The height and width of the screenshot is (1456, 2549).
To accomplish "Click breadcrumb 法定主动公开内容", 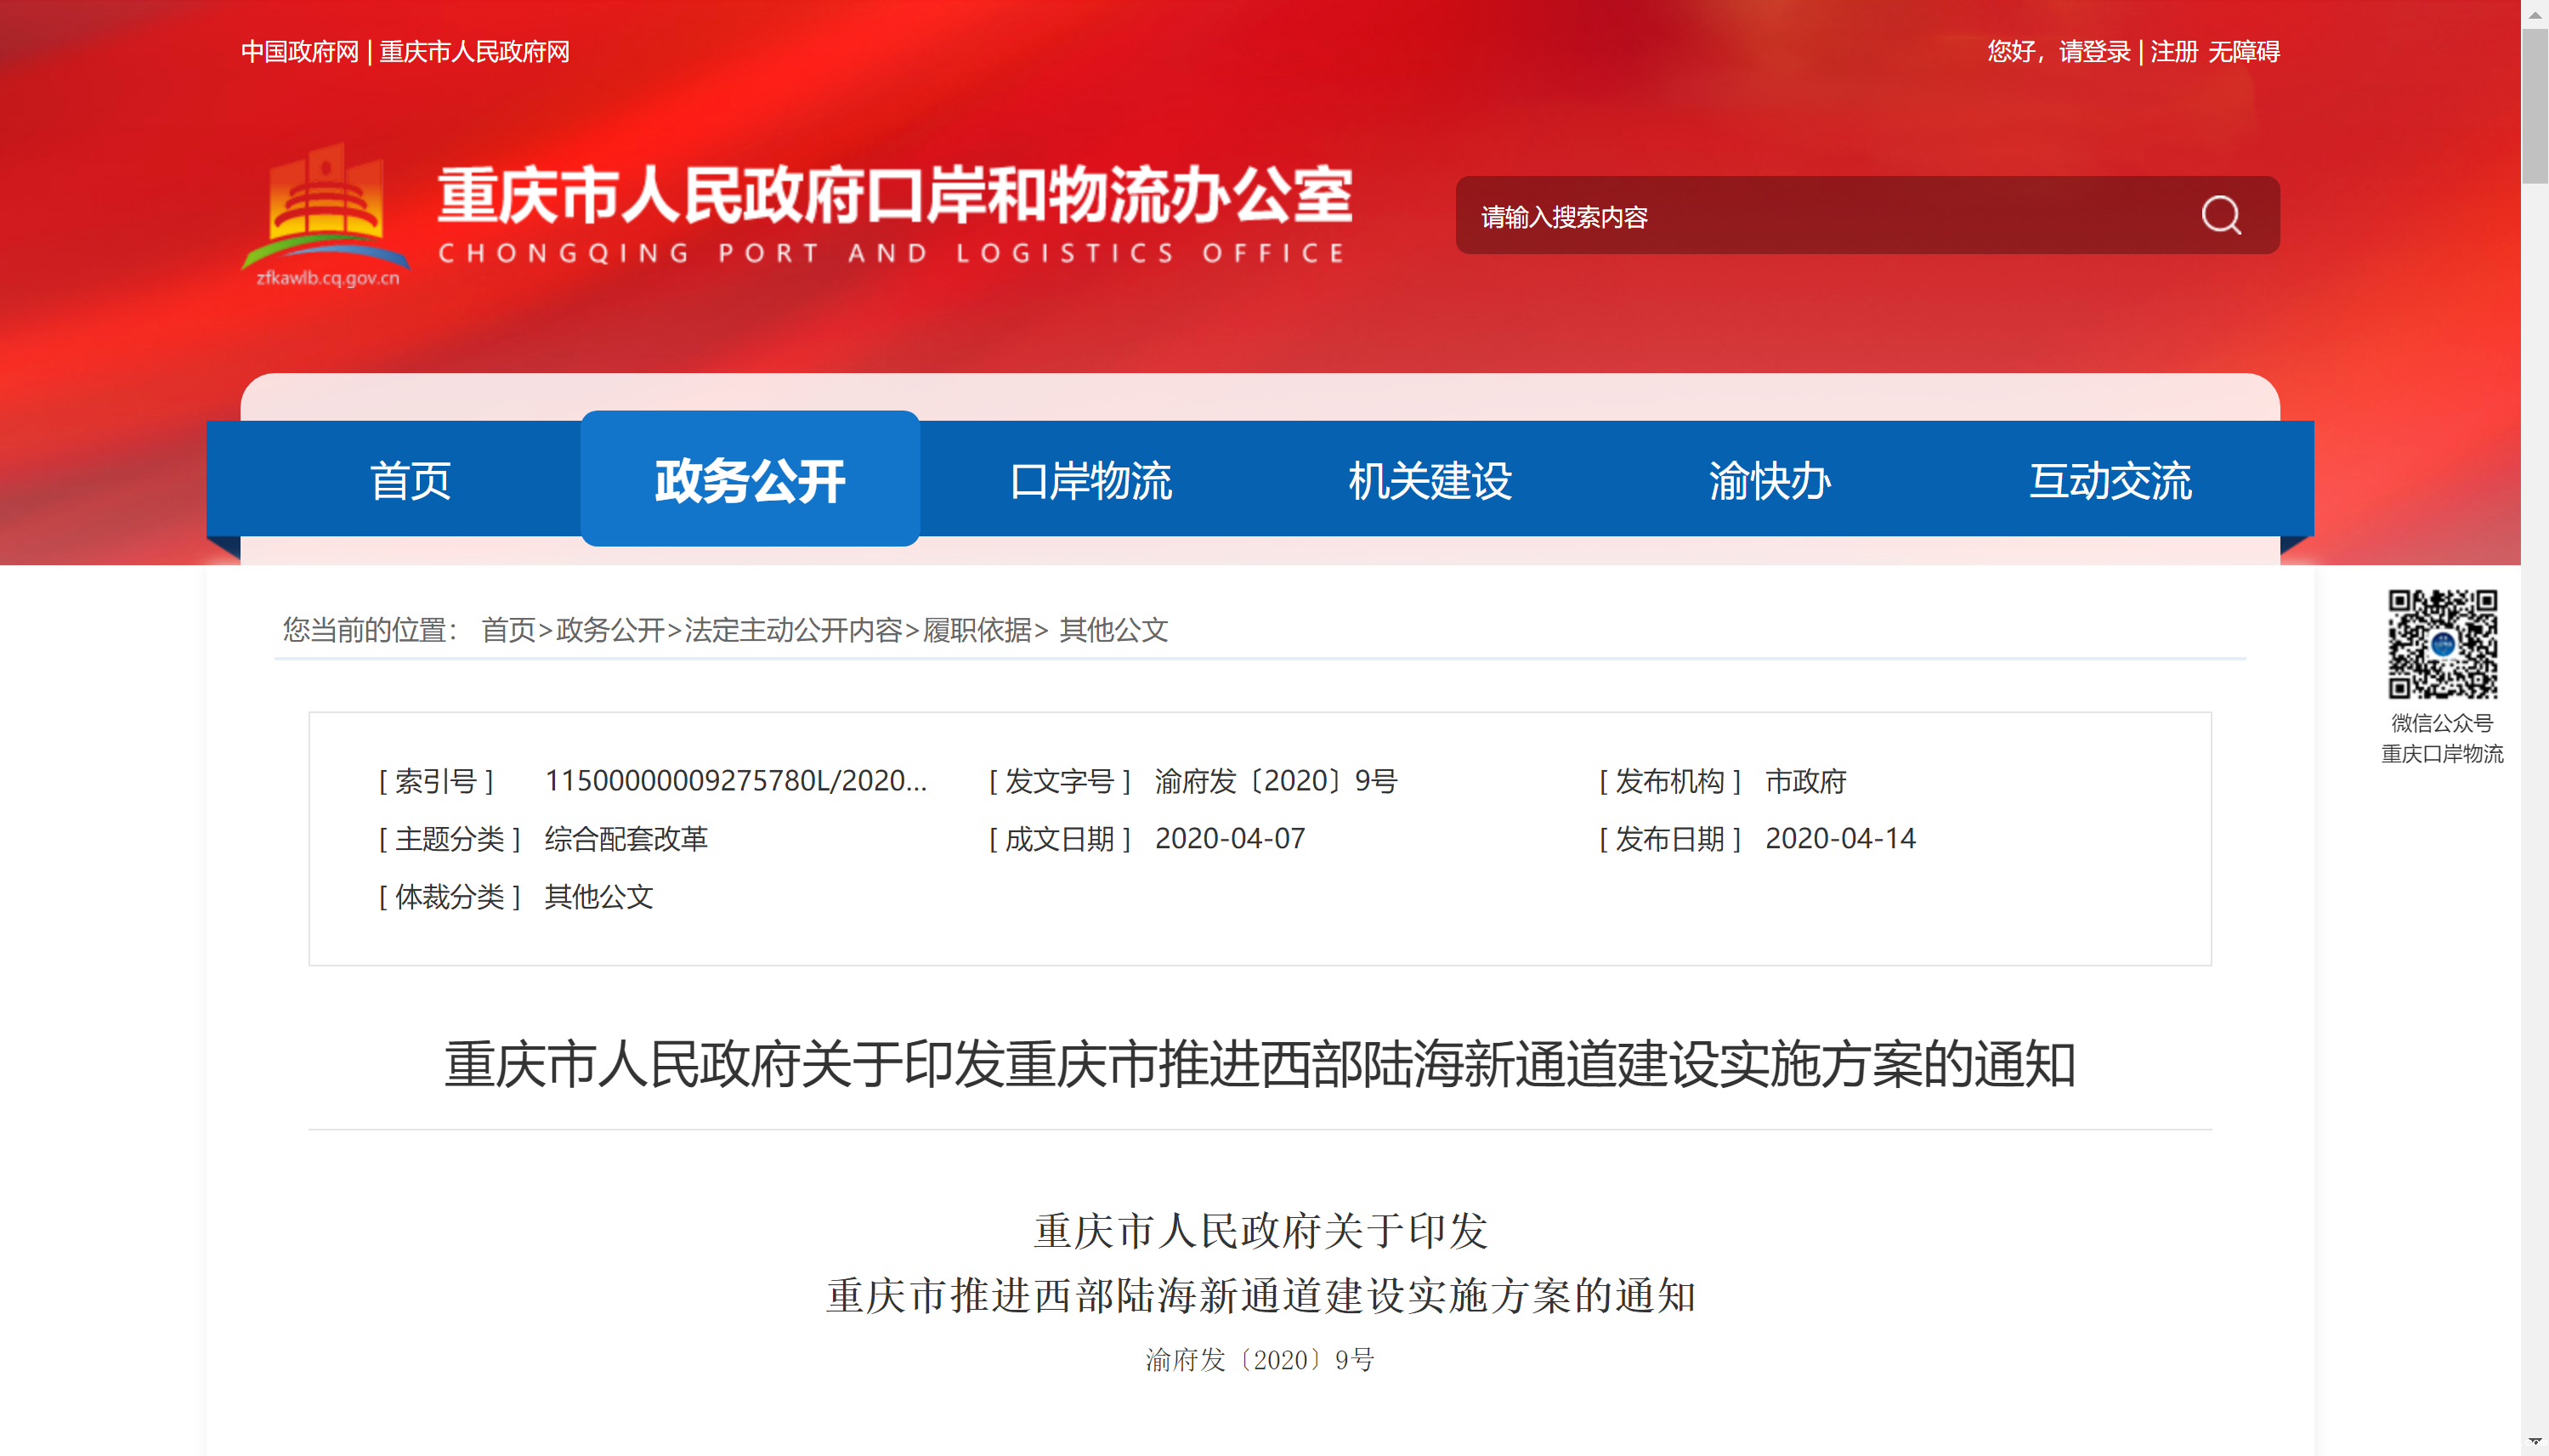I will (x=793, y=630).
